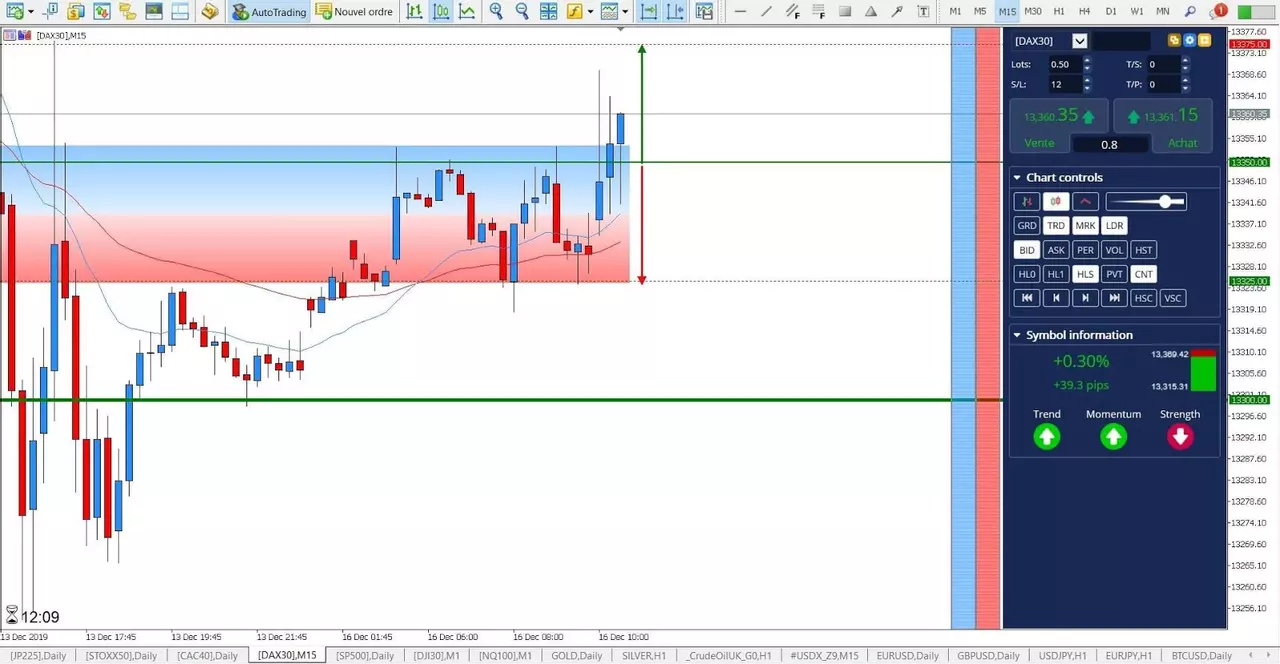Click the T/P value field
1280x664 pixels.
(1162, 84)
